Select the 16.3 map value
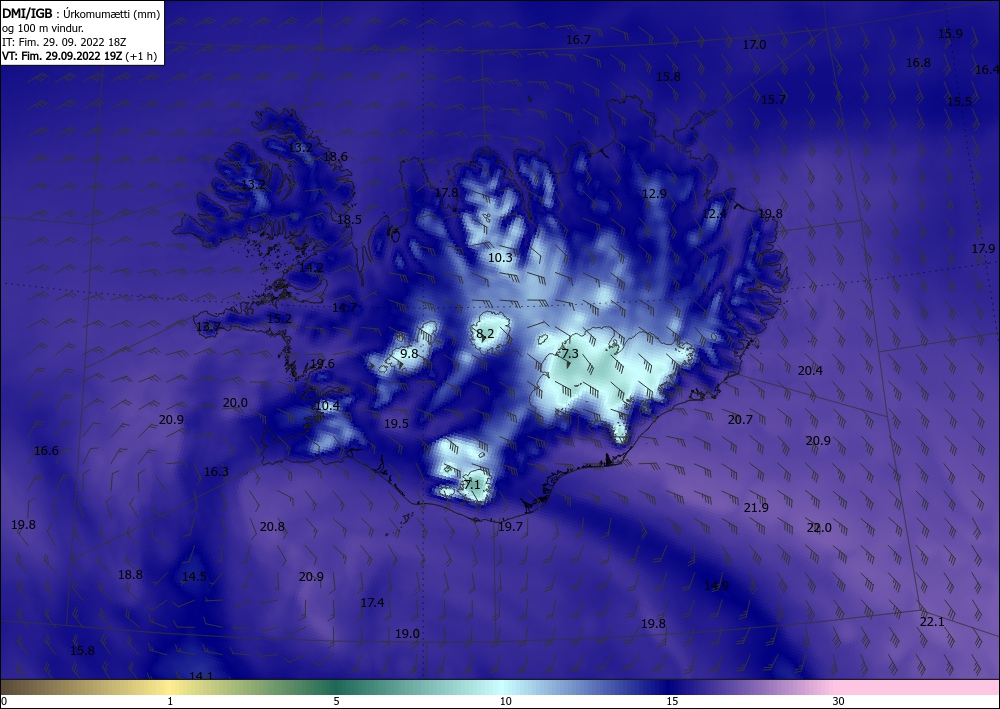This screenshot has width=1000, height=709. [216, 472]
